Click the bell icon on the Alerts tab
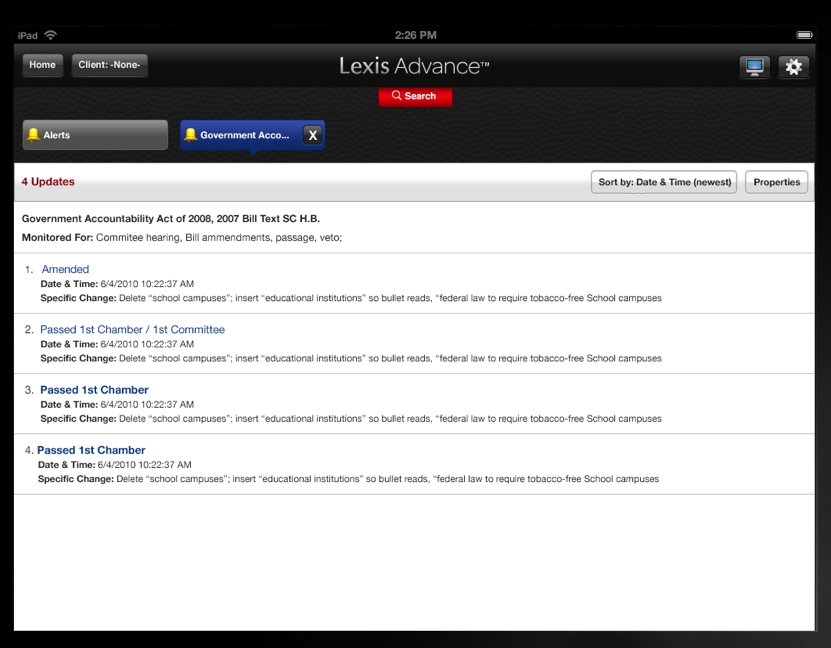Viewport: 831px width, 648px height. tap(35, 134)
